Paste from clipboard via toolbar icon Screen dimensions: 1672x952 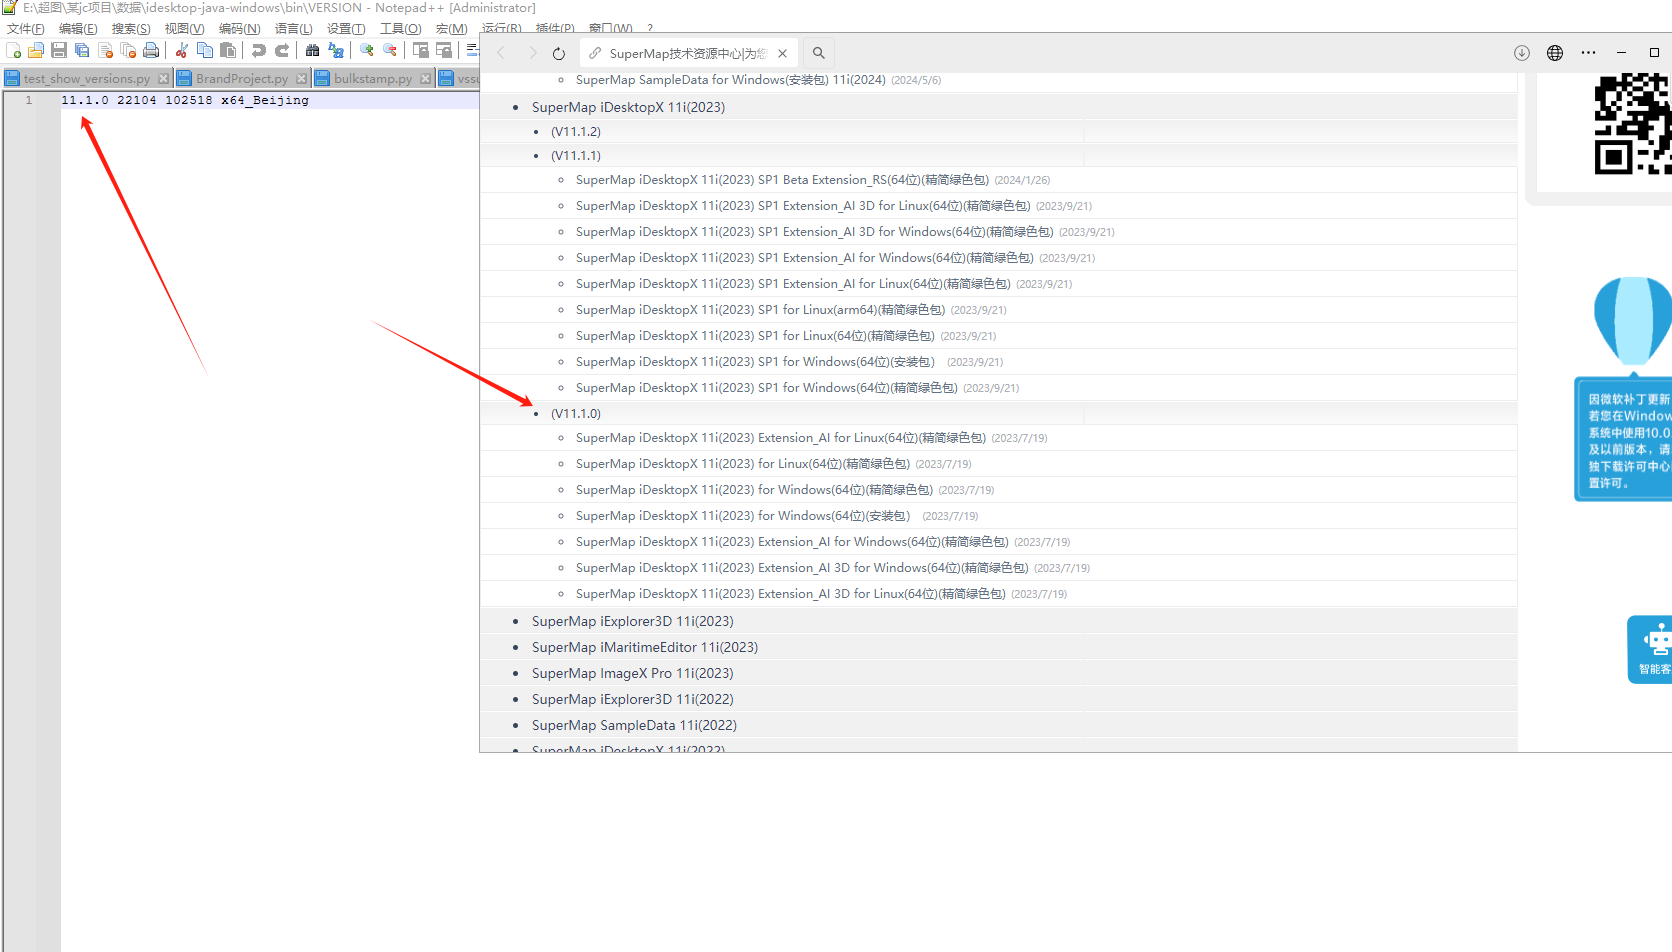click(x=228, y=50)
